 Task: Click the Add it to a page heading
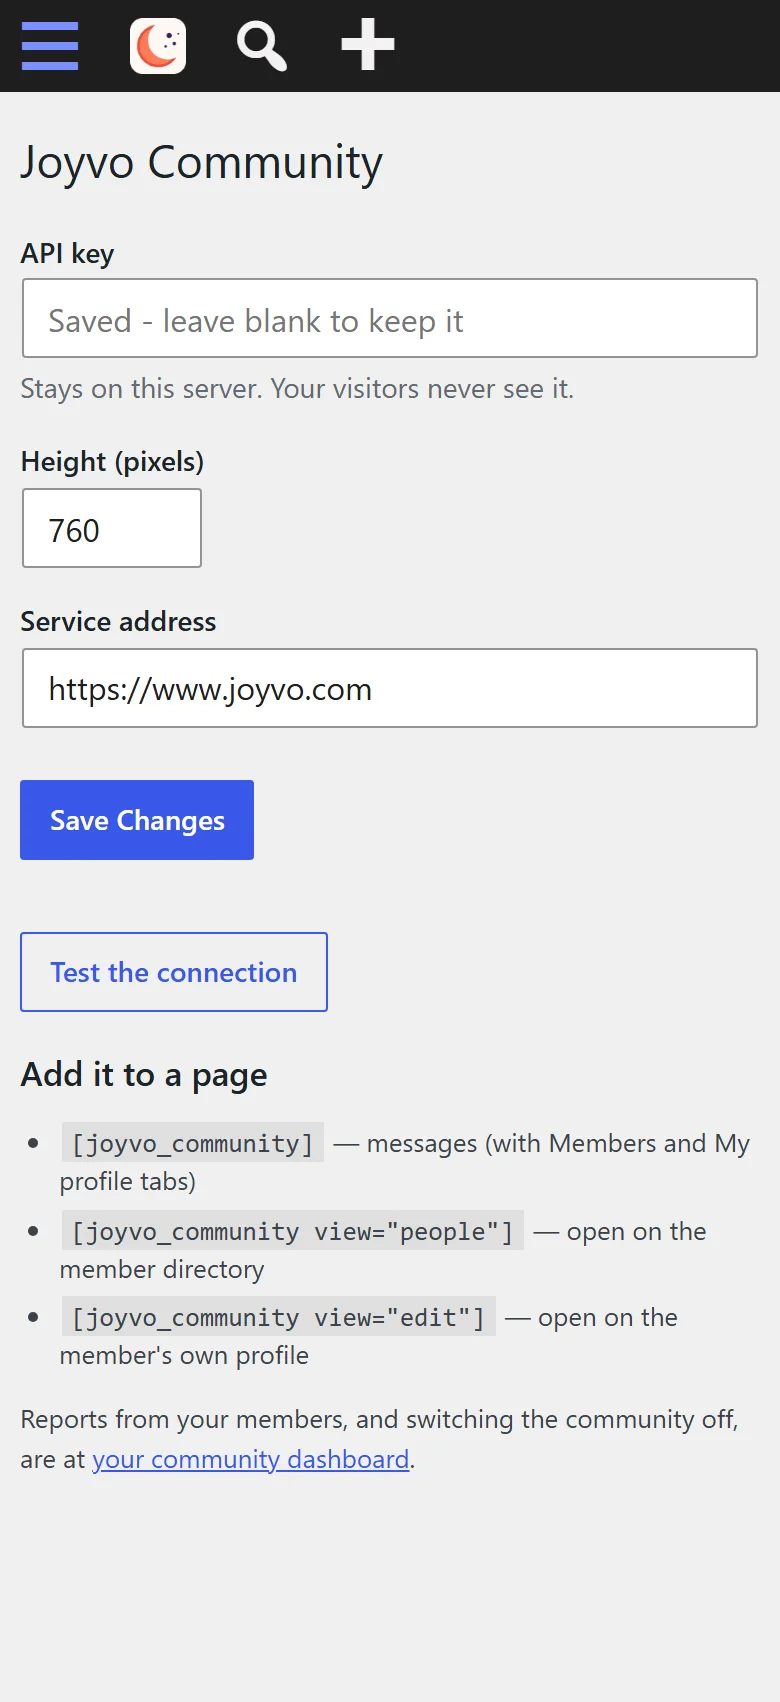[144, 1075]
